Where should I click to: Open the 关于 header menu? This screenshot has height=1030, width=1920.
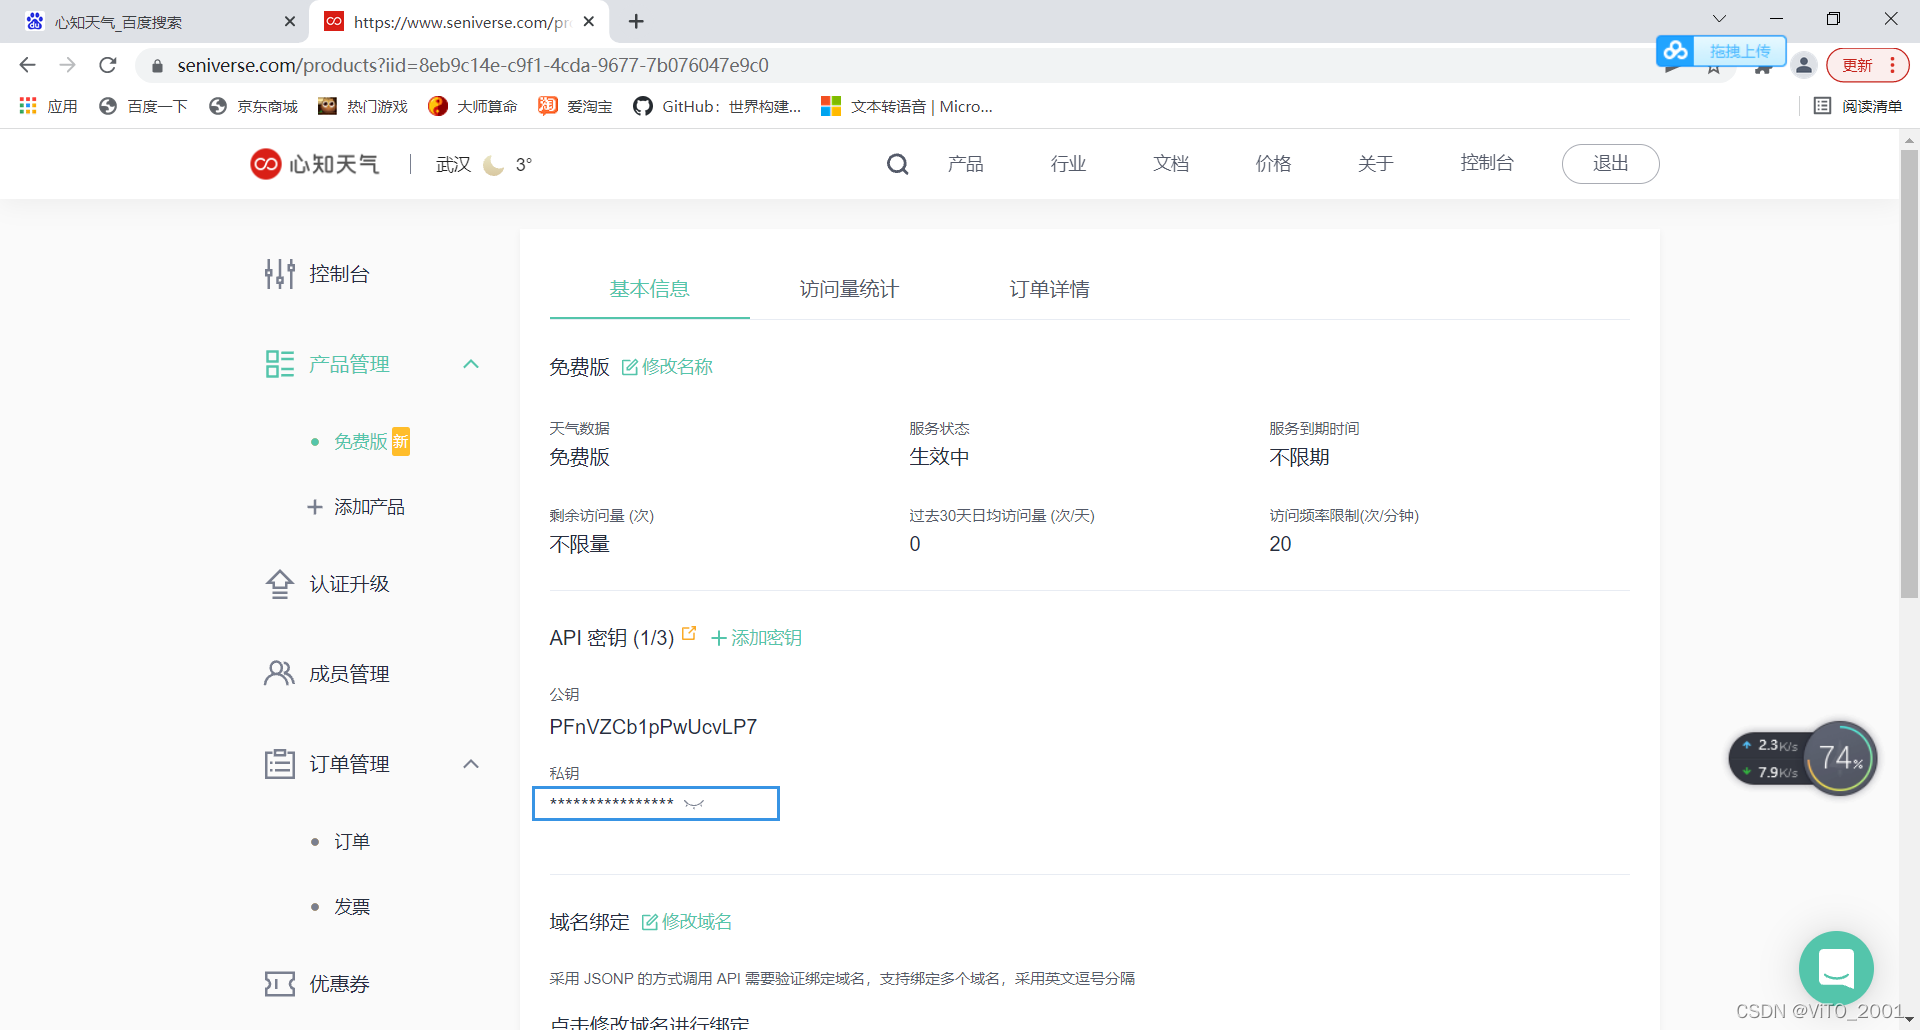click(x=1376, y=164)
